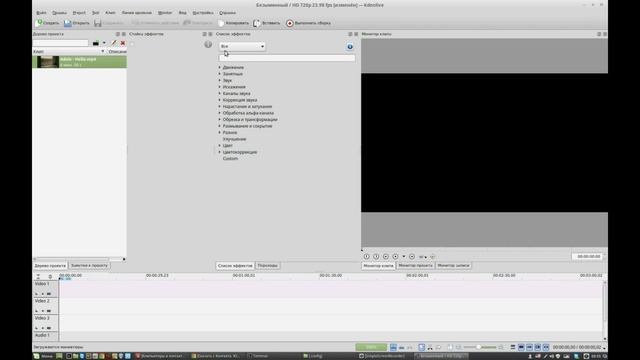Viewport: 640px width, 360px height.
Task: Click the project tree search field
Action: (60, 43)
